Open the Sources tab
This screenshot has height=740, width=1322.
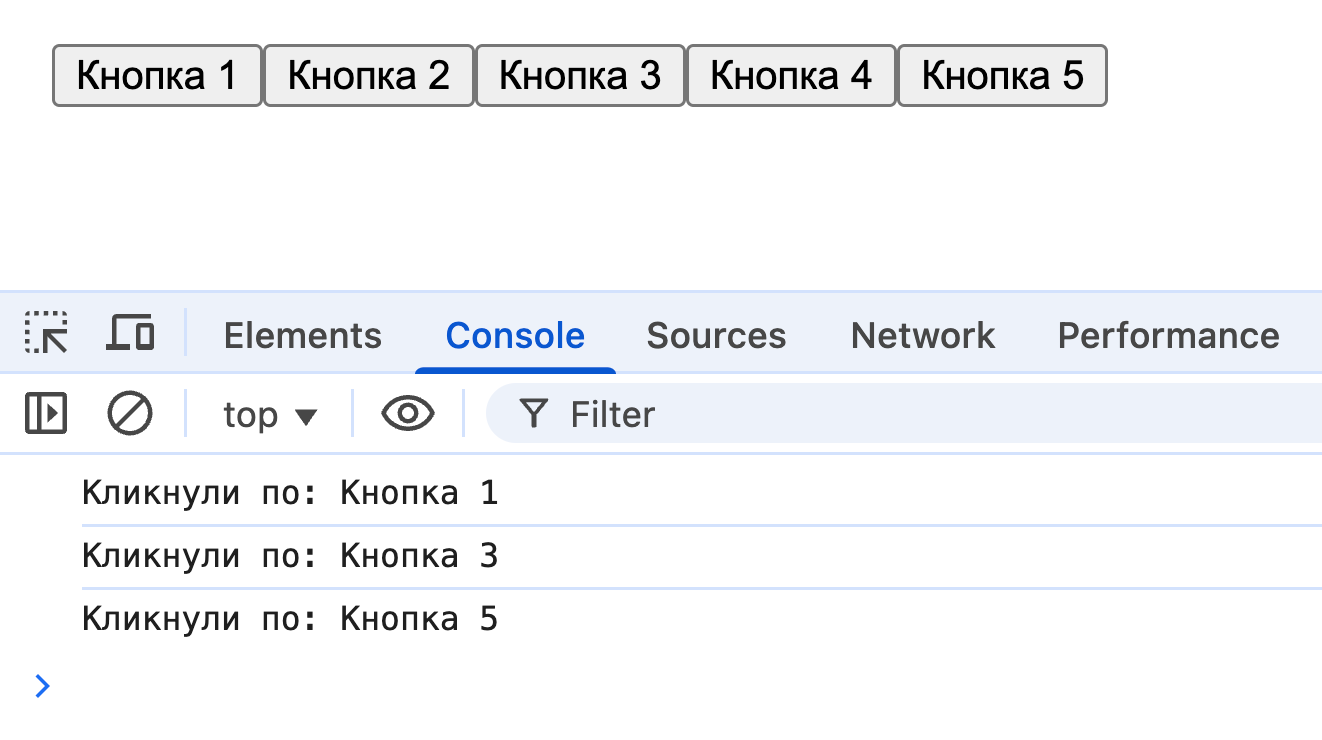(x=716, y=336)
